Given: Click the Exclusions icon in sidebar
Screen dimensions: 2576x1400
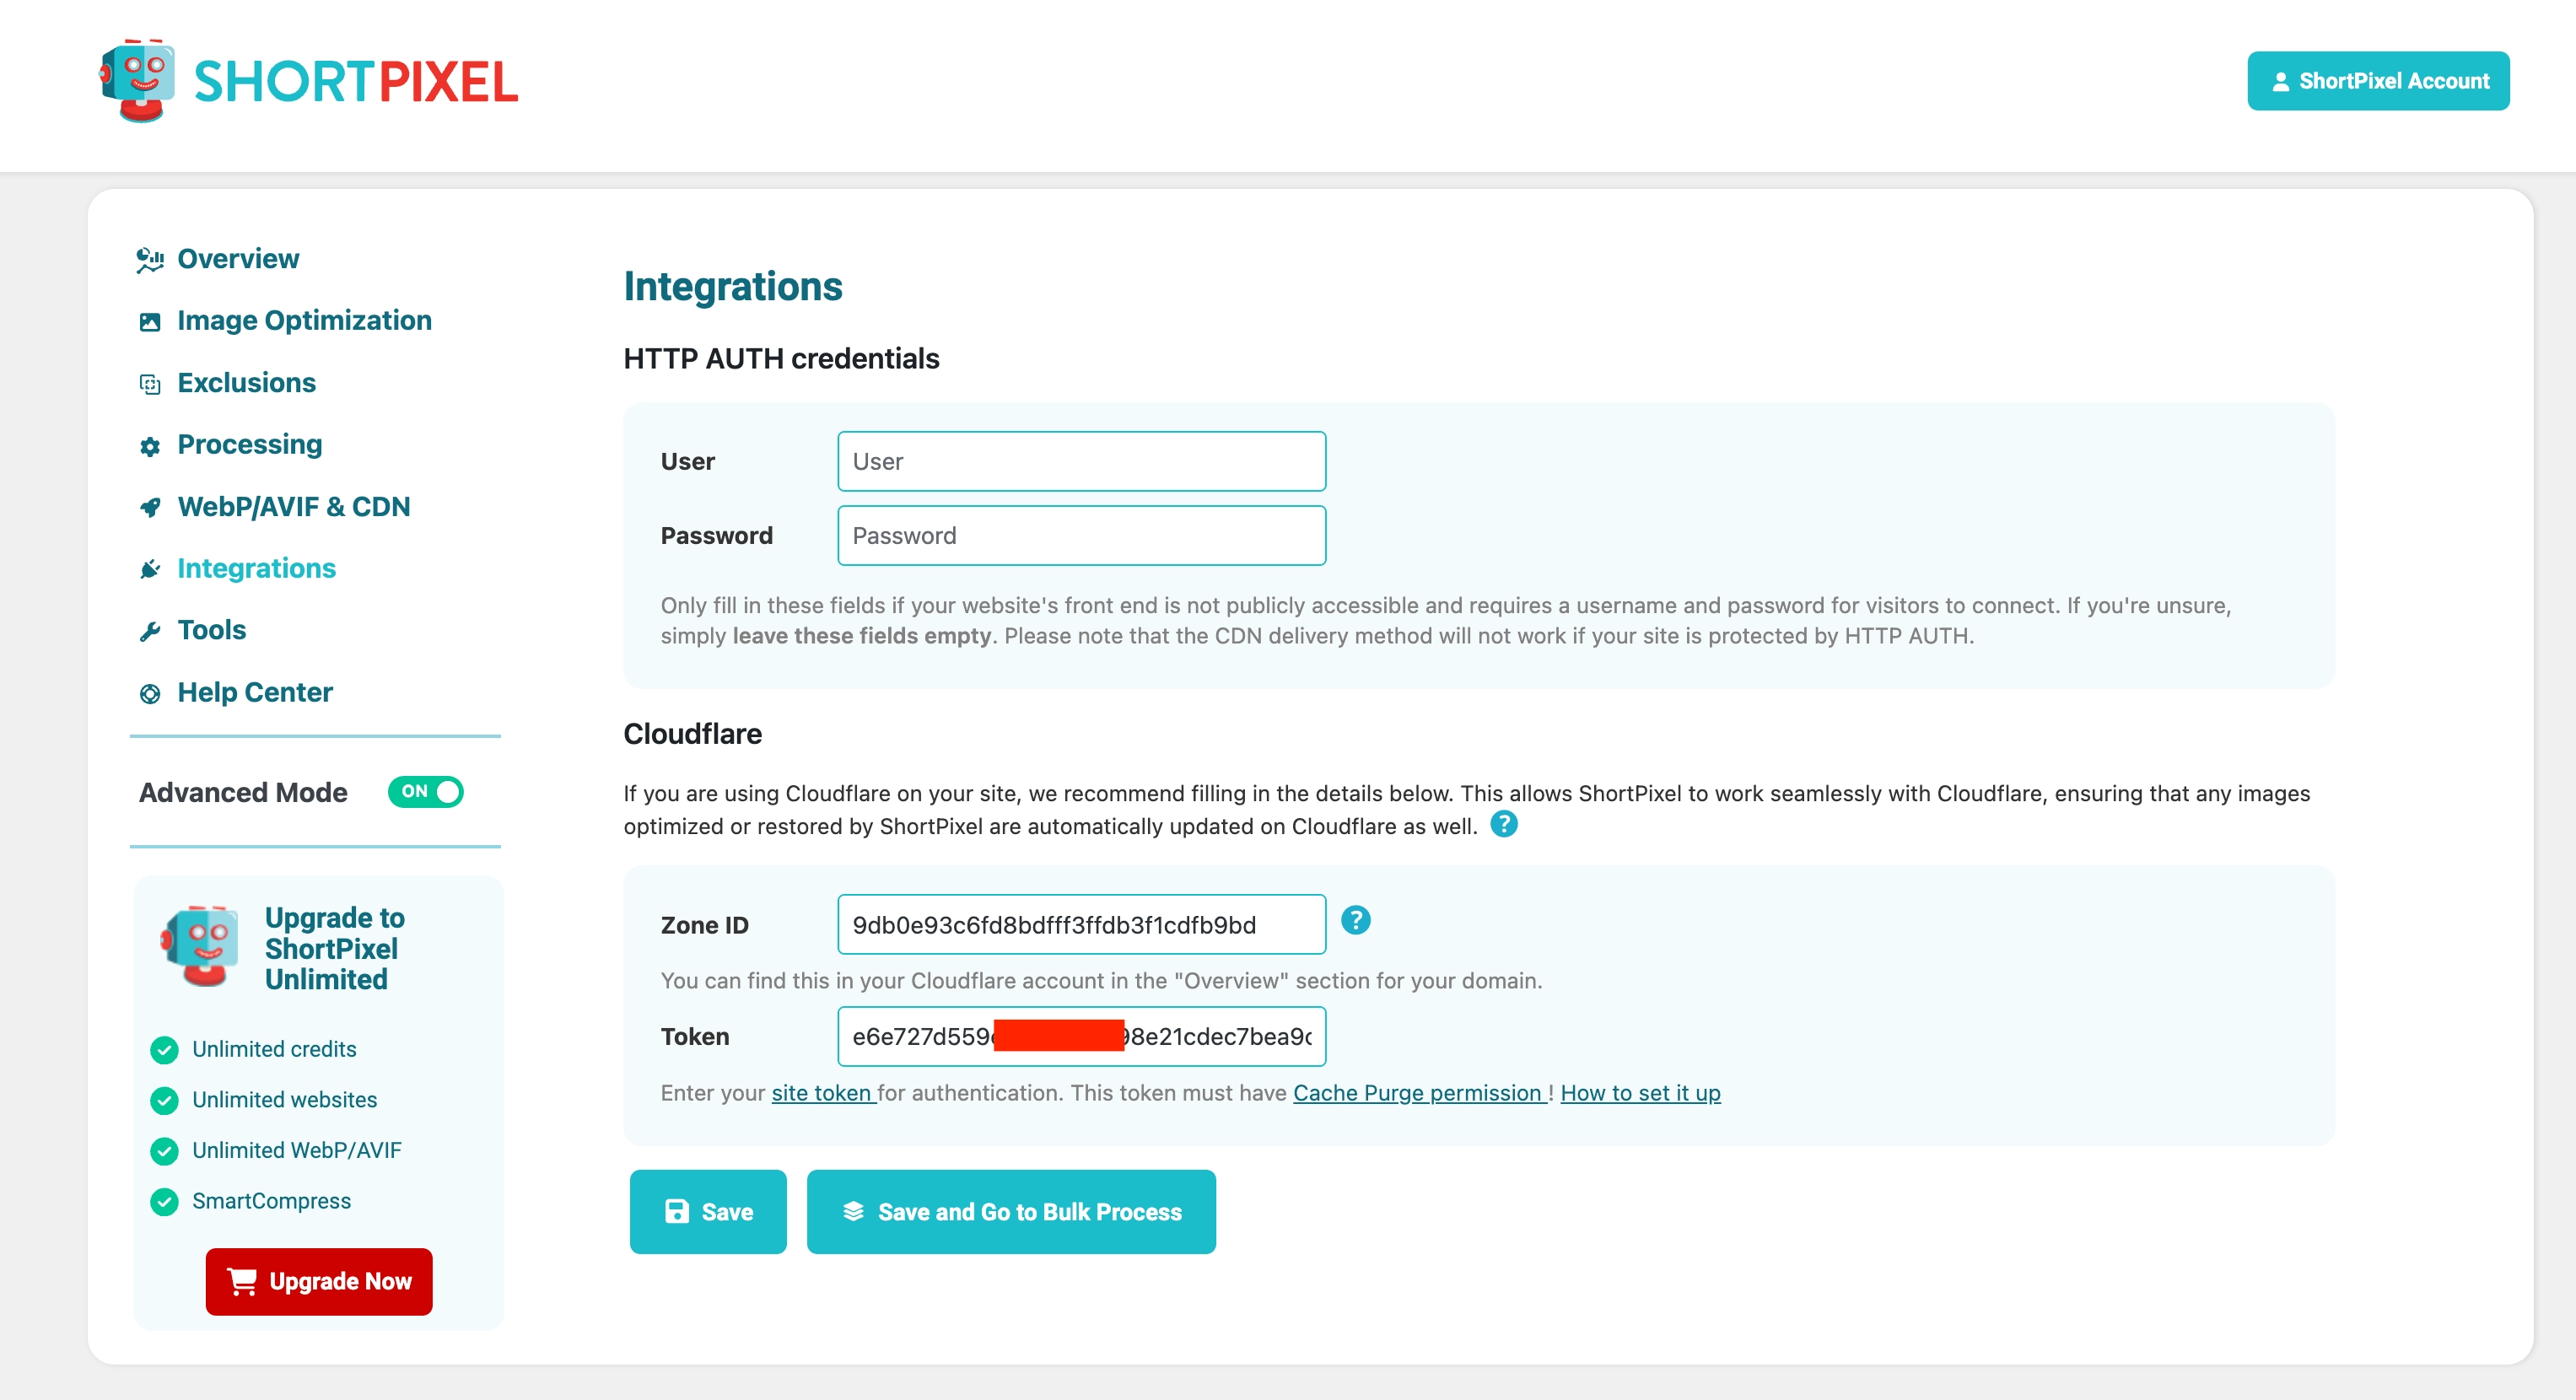Looking at the screenshot, I should point(150,384).
